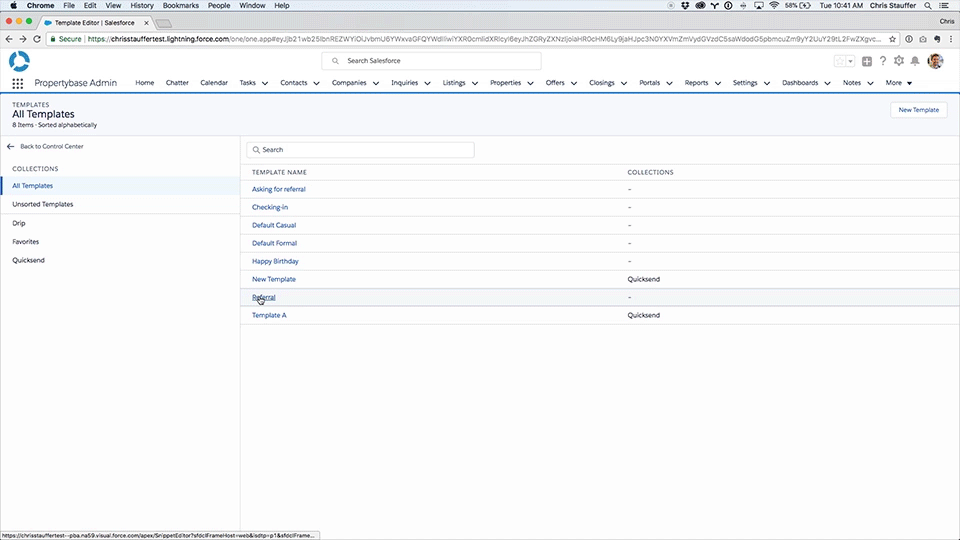Open the notifications bell
960x540 pixels.
(915, 61)
